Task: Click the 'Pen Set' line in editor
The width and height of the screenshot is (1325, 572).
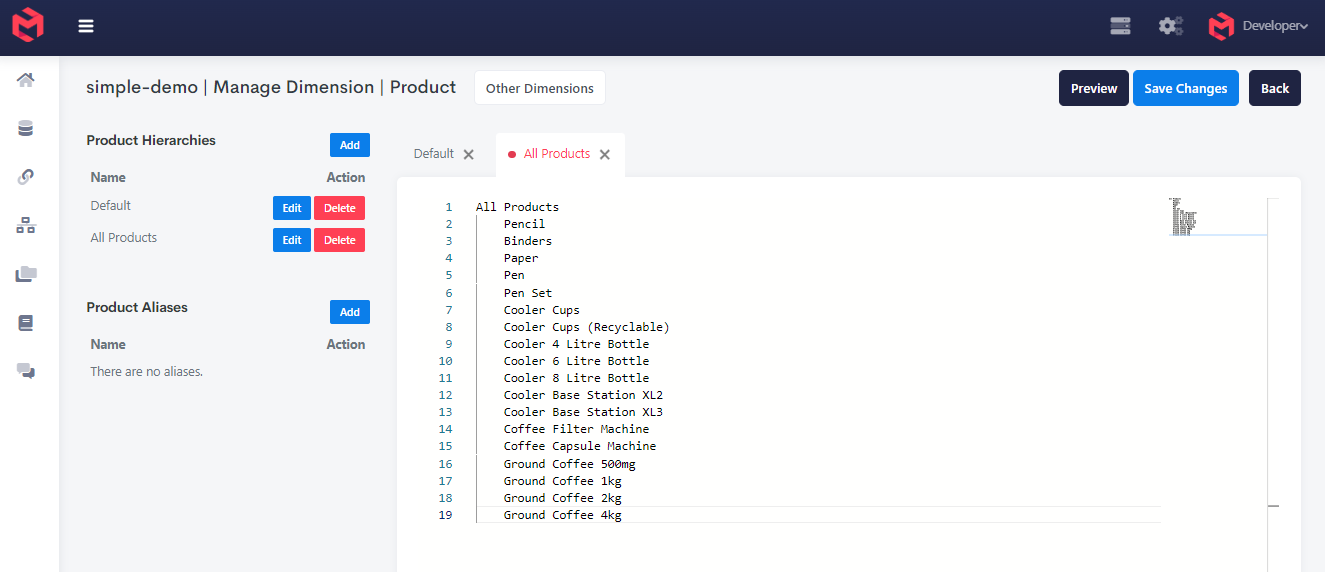Action: click(528, 293)
